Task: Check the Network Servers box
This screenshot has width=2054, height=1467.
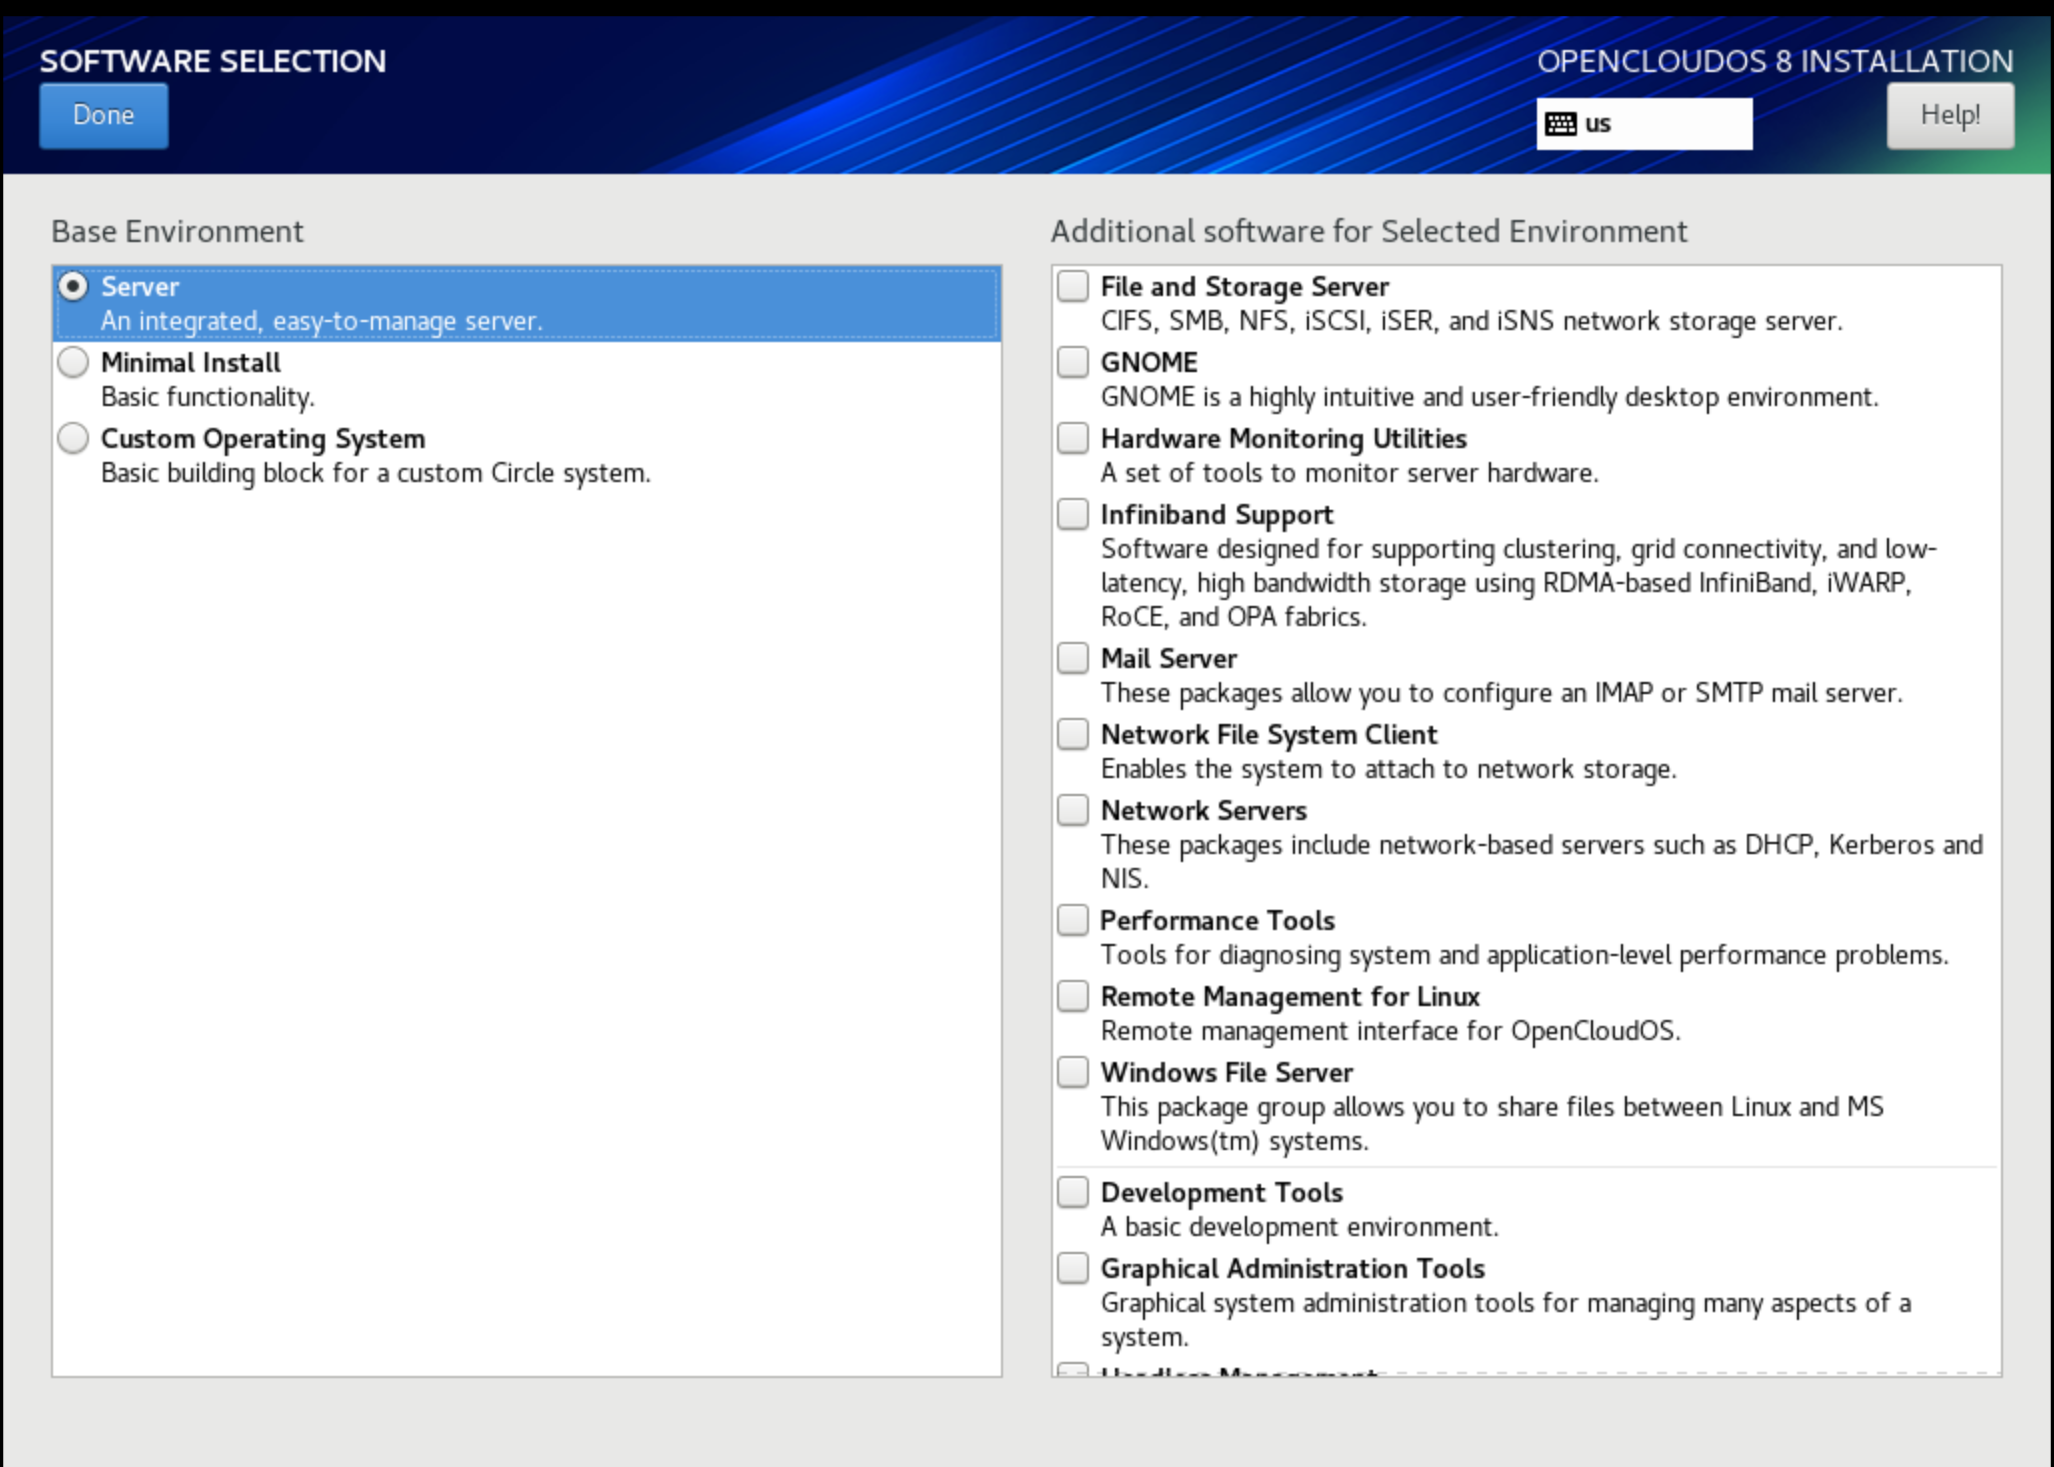Action: [1073, 810]
